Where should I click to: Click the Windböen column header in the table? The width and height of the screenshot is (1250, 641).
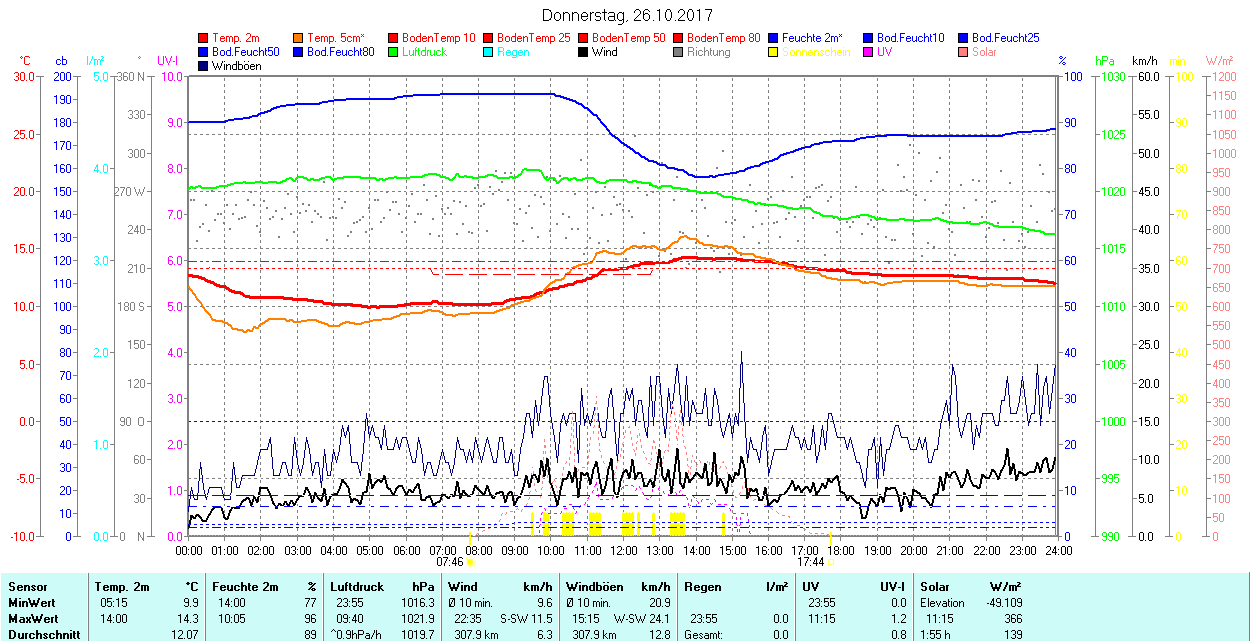tap(595, 587)
